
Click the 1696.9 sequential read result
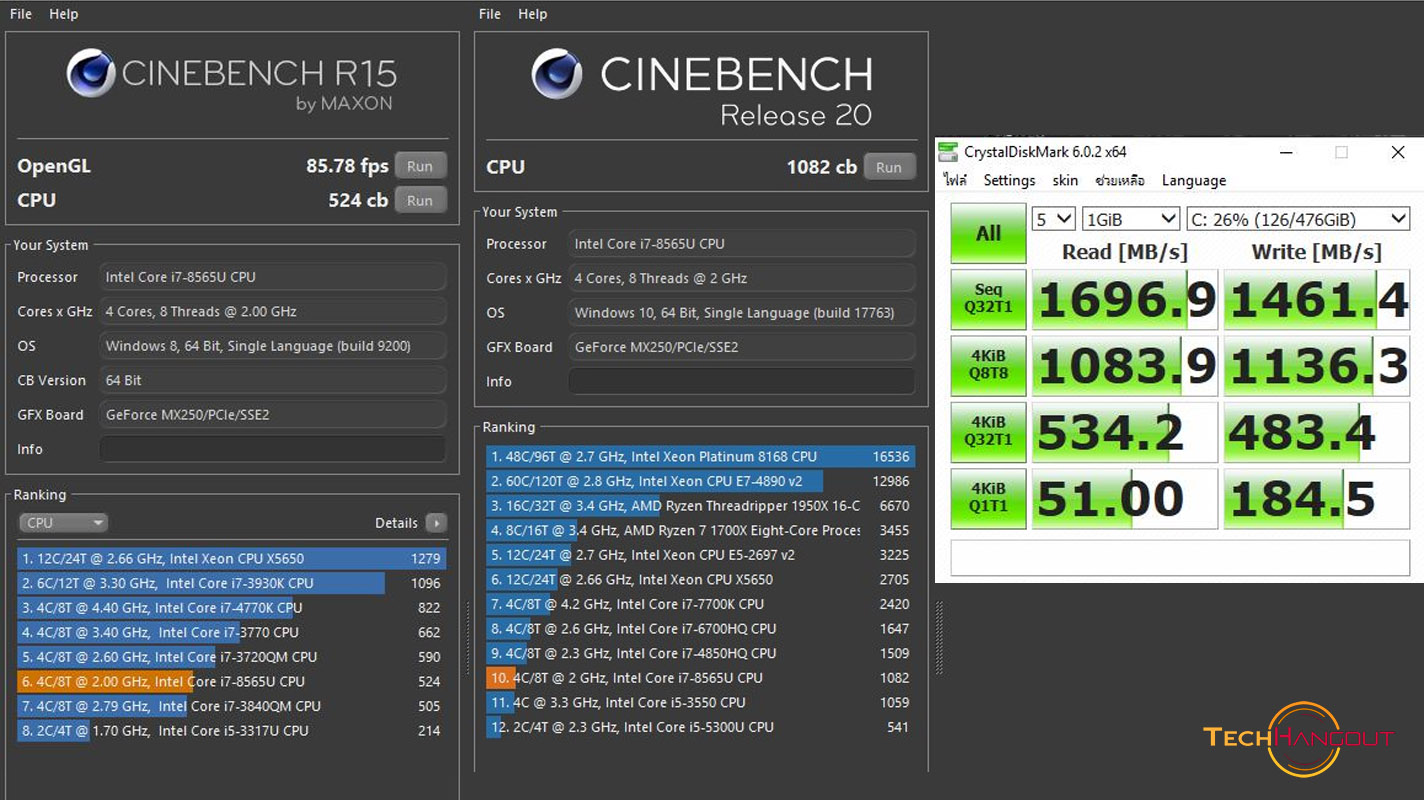[x=1125, y=299]
